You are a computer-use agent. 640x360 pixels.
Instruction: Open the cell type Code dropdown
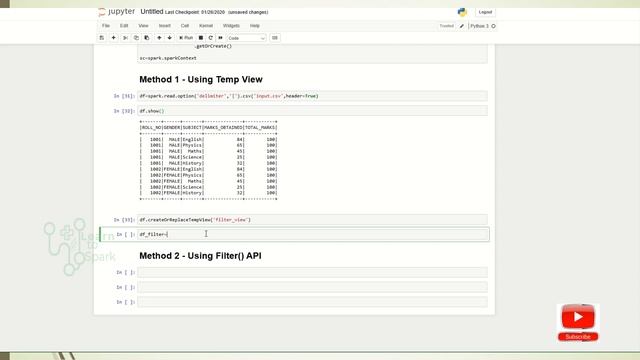(x=247, y=38)
